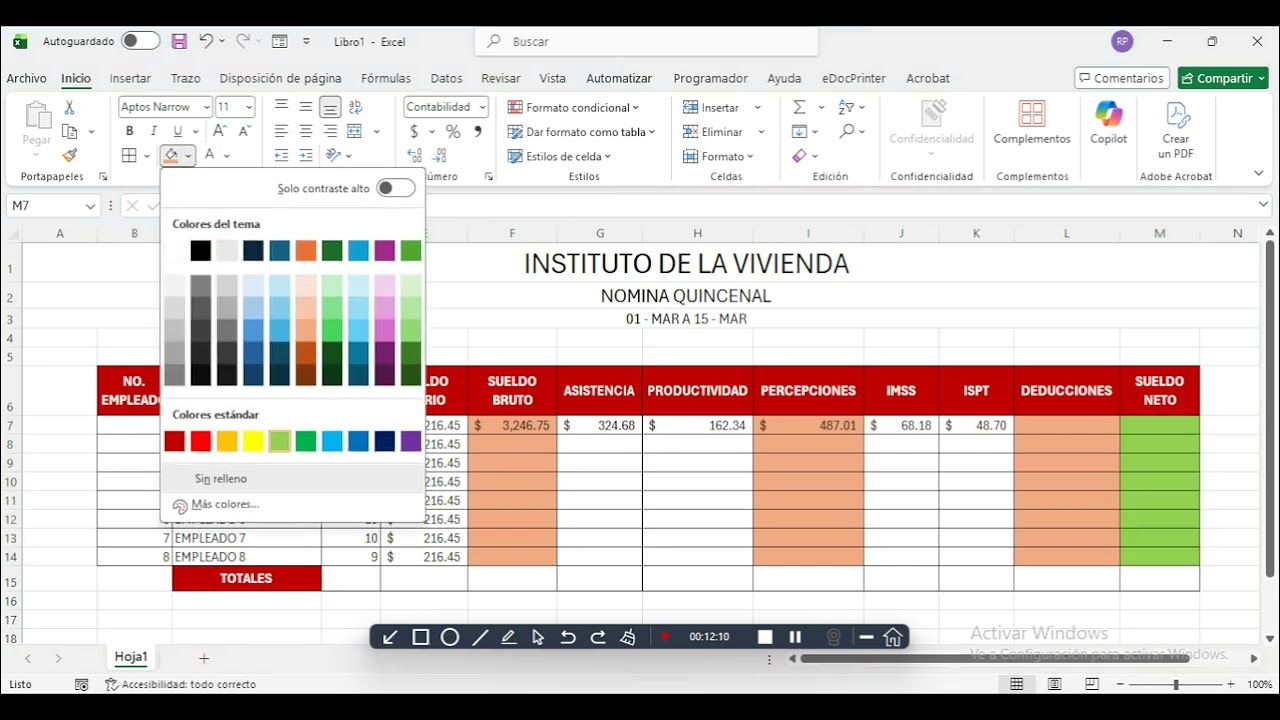Toggle Italic formatting
1280x720 pixels.
click(153, 131)
